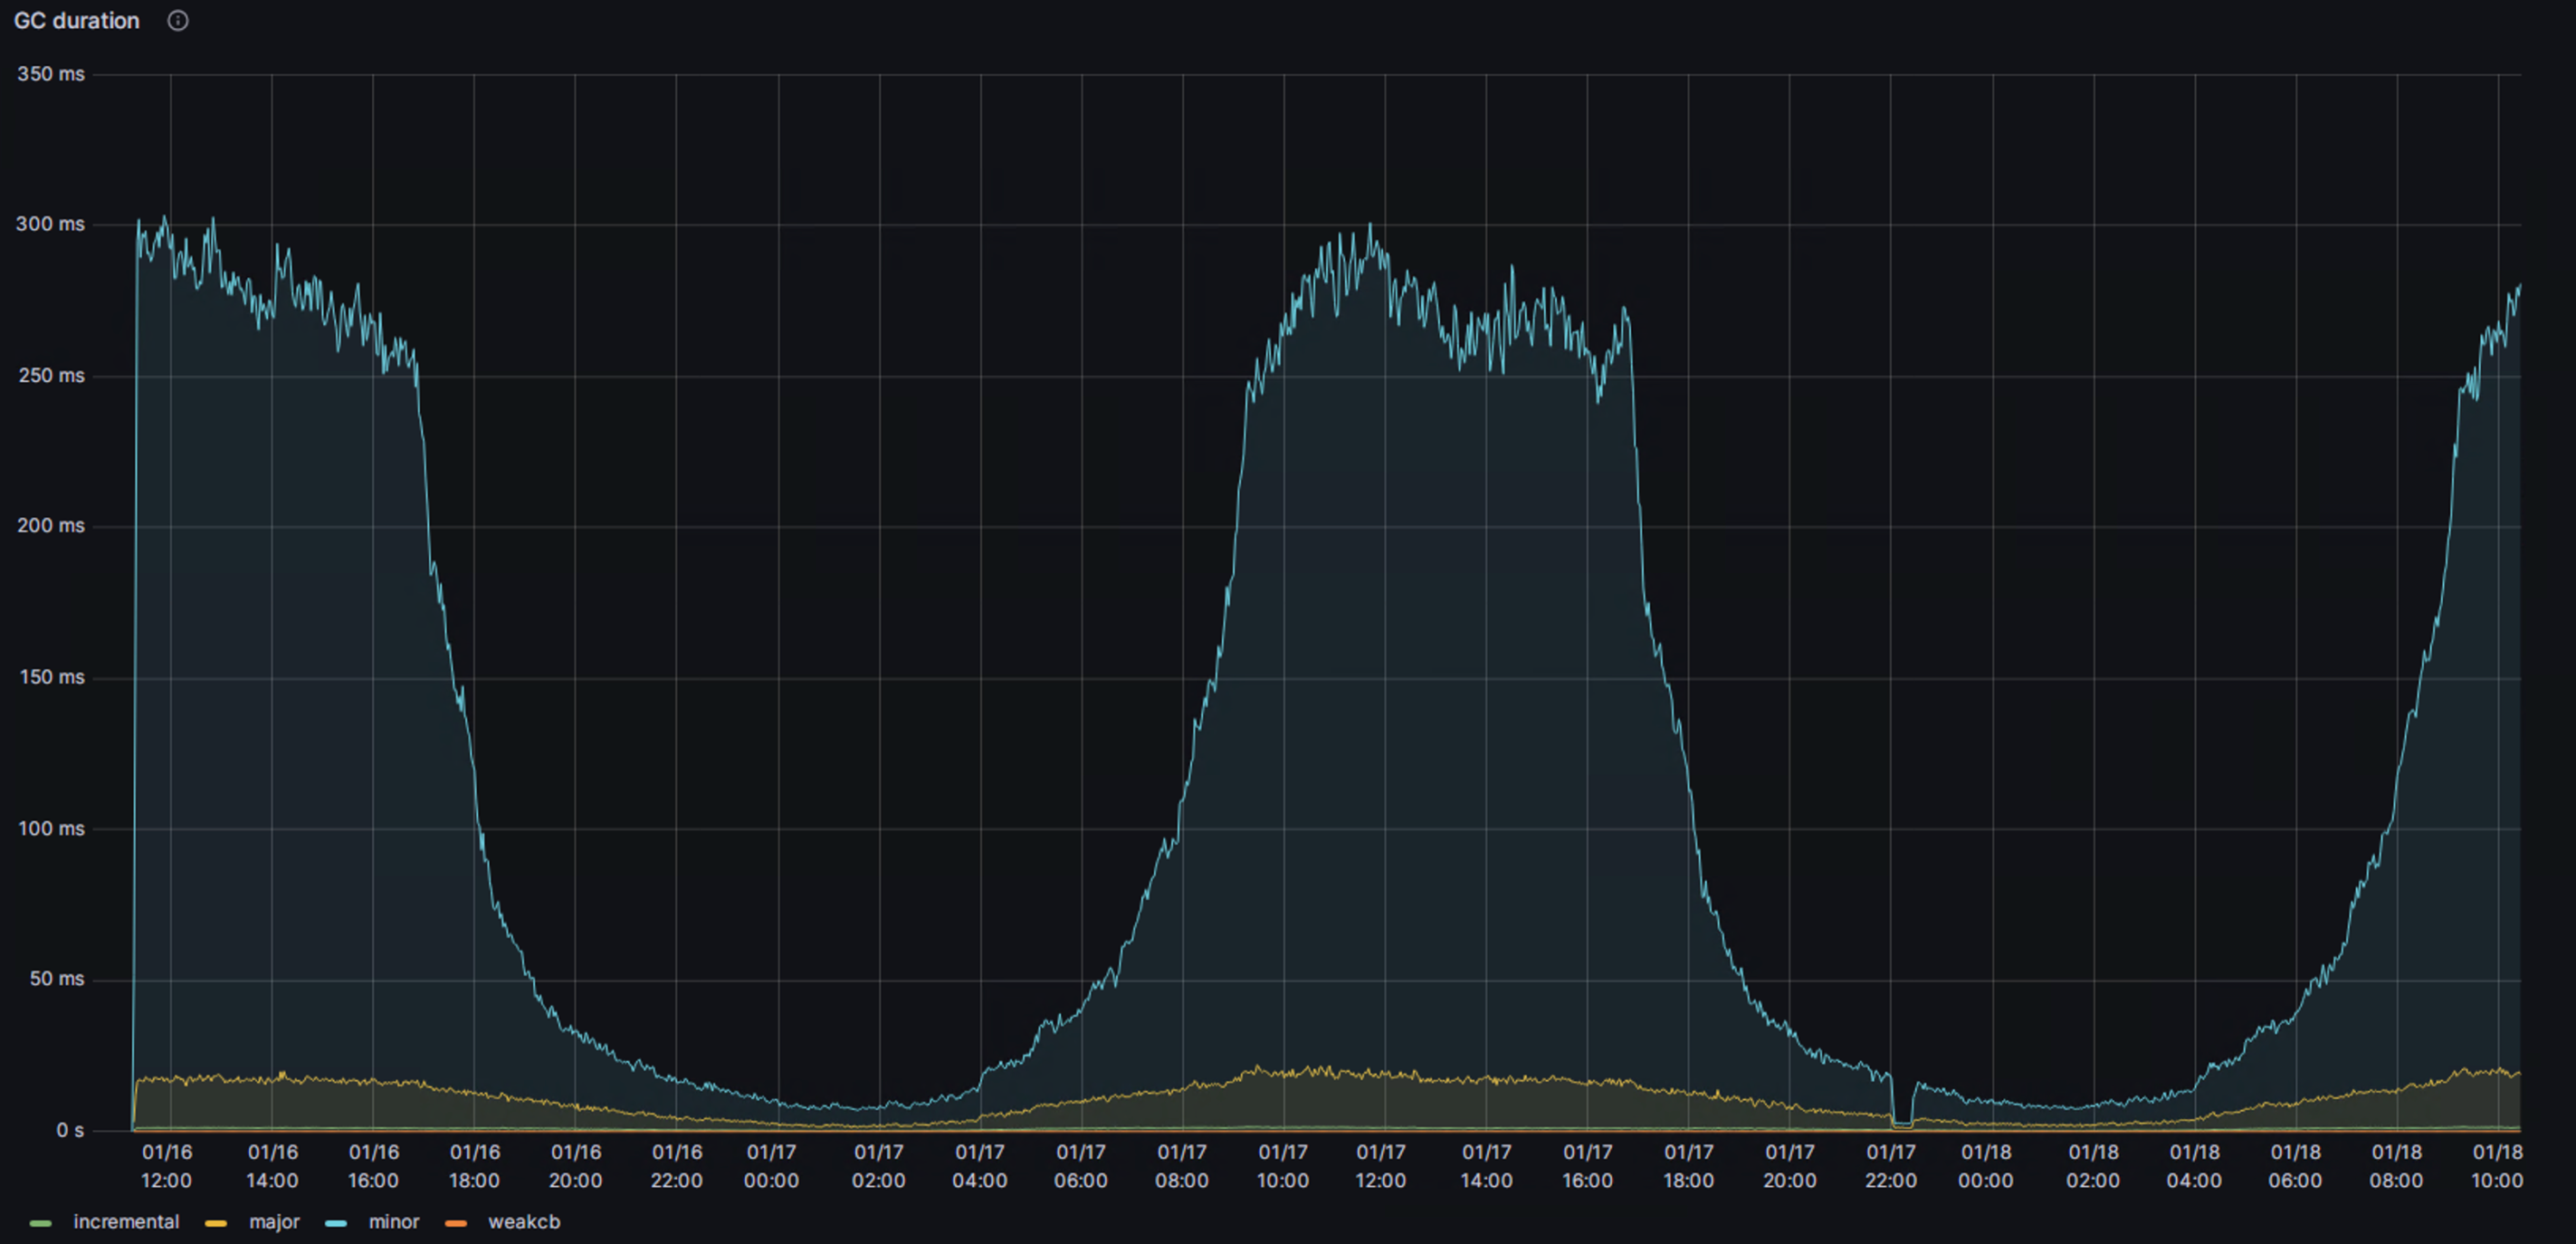Screen dimensions: 2576x1244
Task: Click the 250 ms y-axis label
Action: (51, 376)
